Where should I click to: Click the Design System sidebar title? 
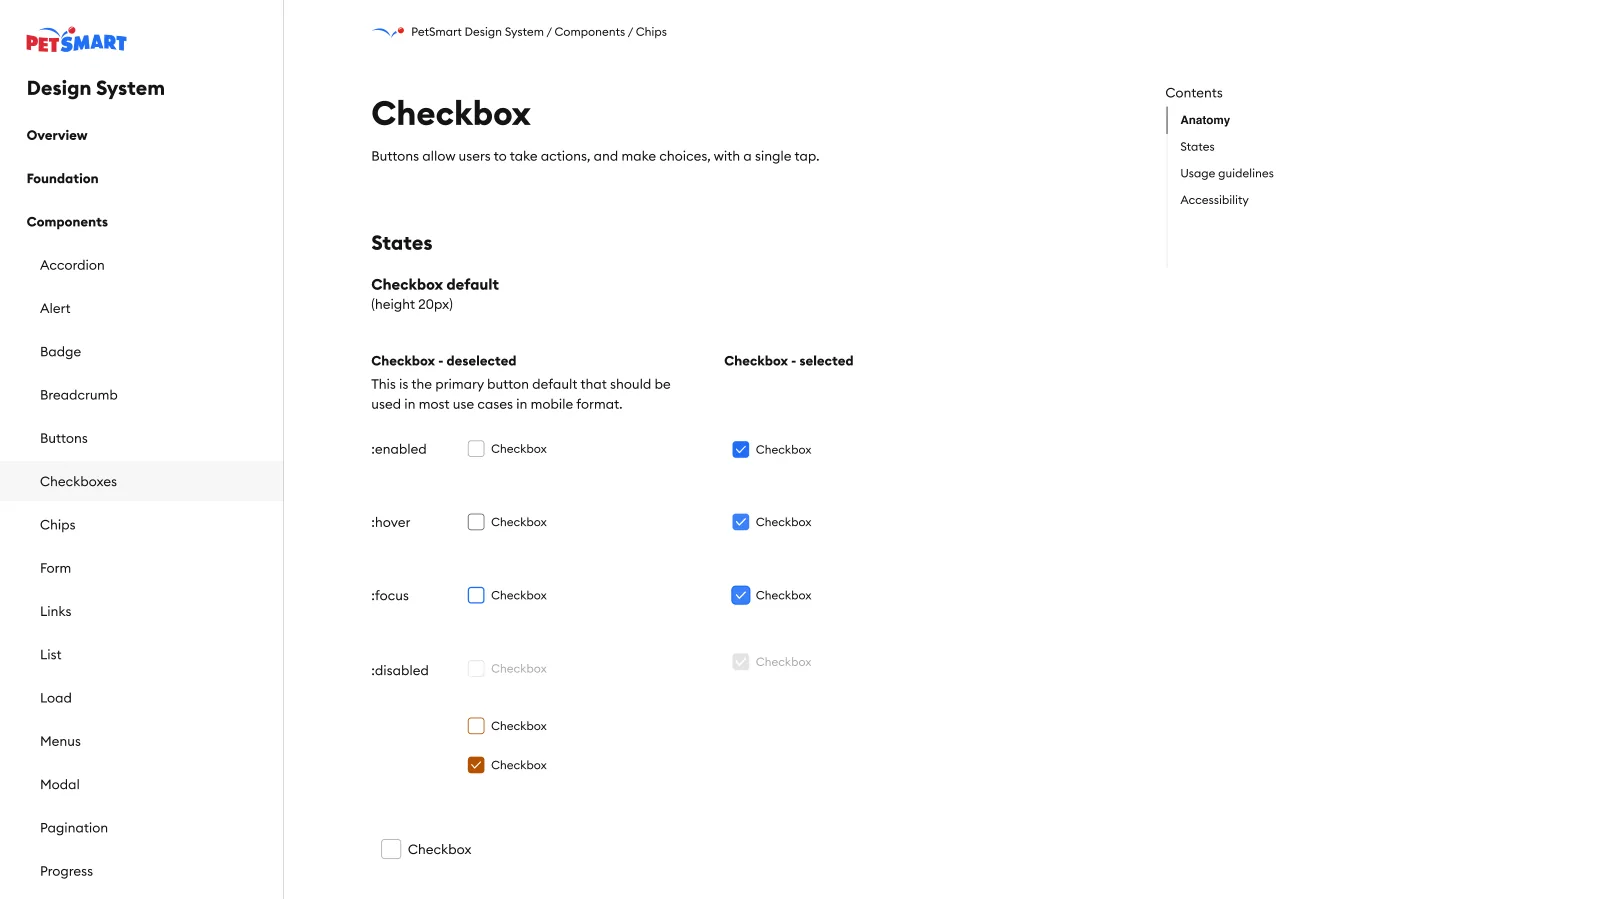(x=96, y=88)
